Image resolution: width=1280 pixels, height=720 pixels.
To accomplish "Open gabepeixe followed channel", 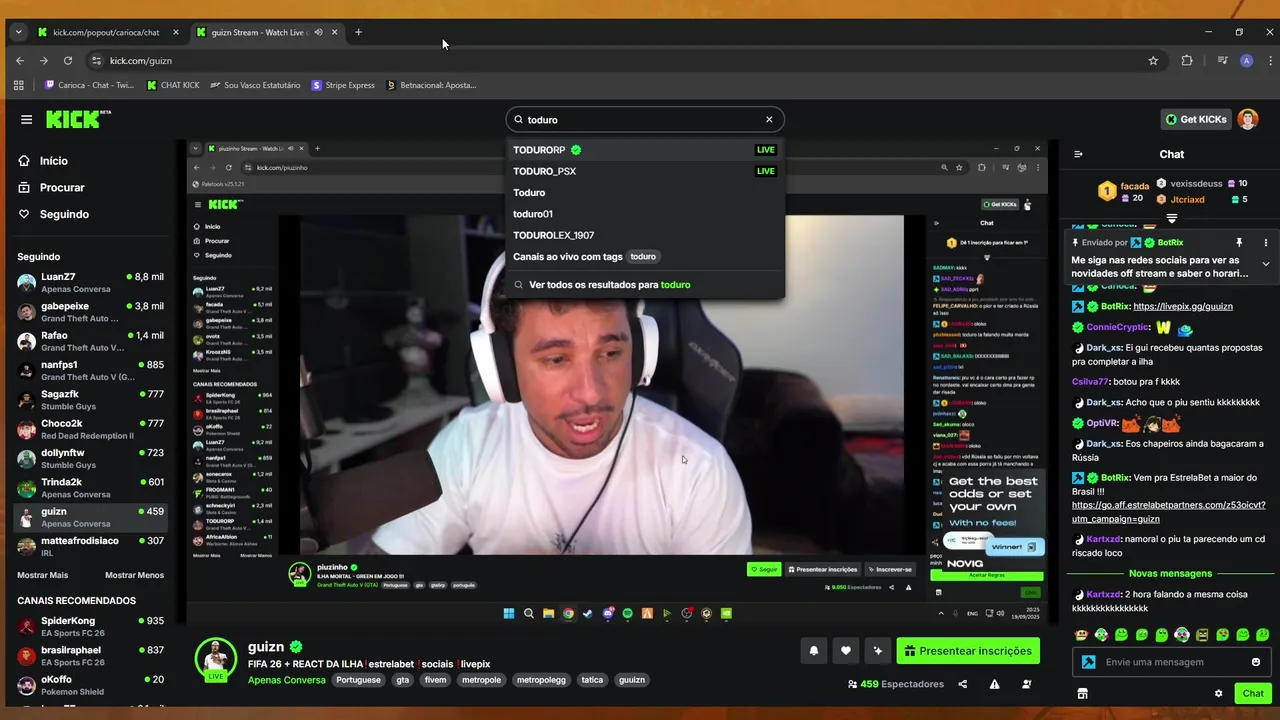I will click(x=90, y=312).
